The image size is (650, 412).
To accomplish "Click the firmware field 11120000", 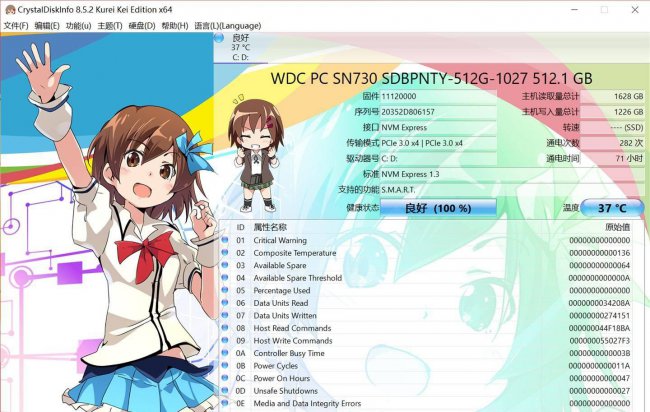I will (438, 96).
